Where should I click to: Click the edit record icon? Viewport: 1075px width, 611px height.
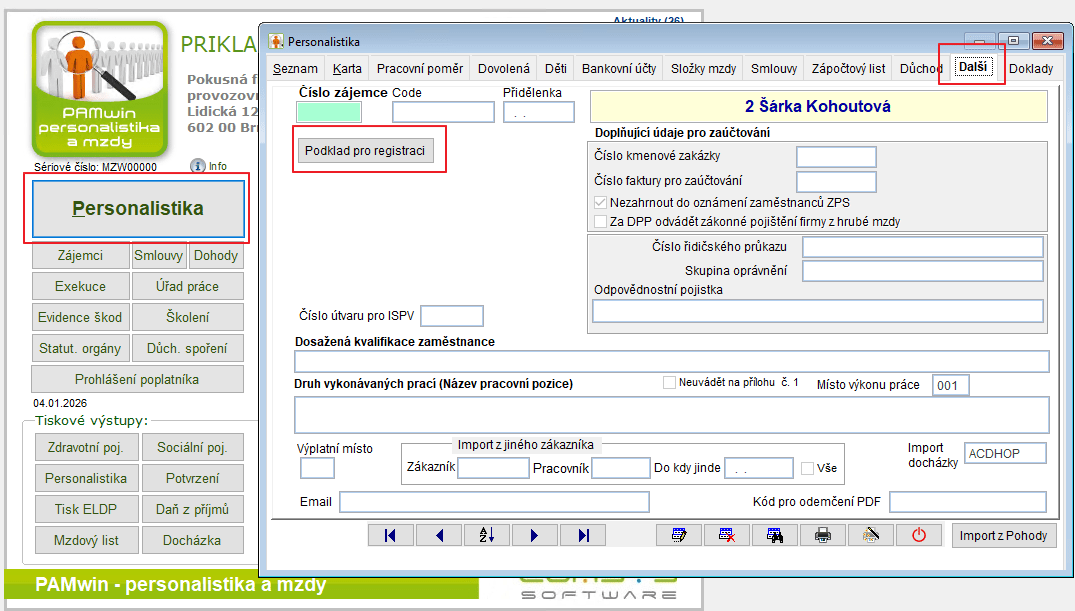click(x=679, y=535)
